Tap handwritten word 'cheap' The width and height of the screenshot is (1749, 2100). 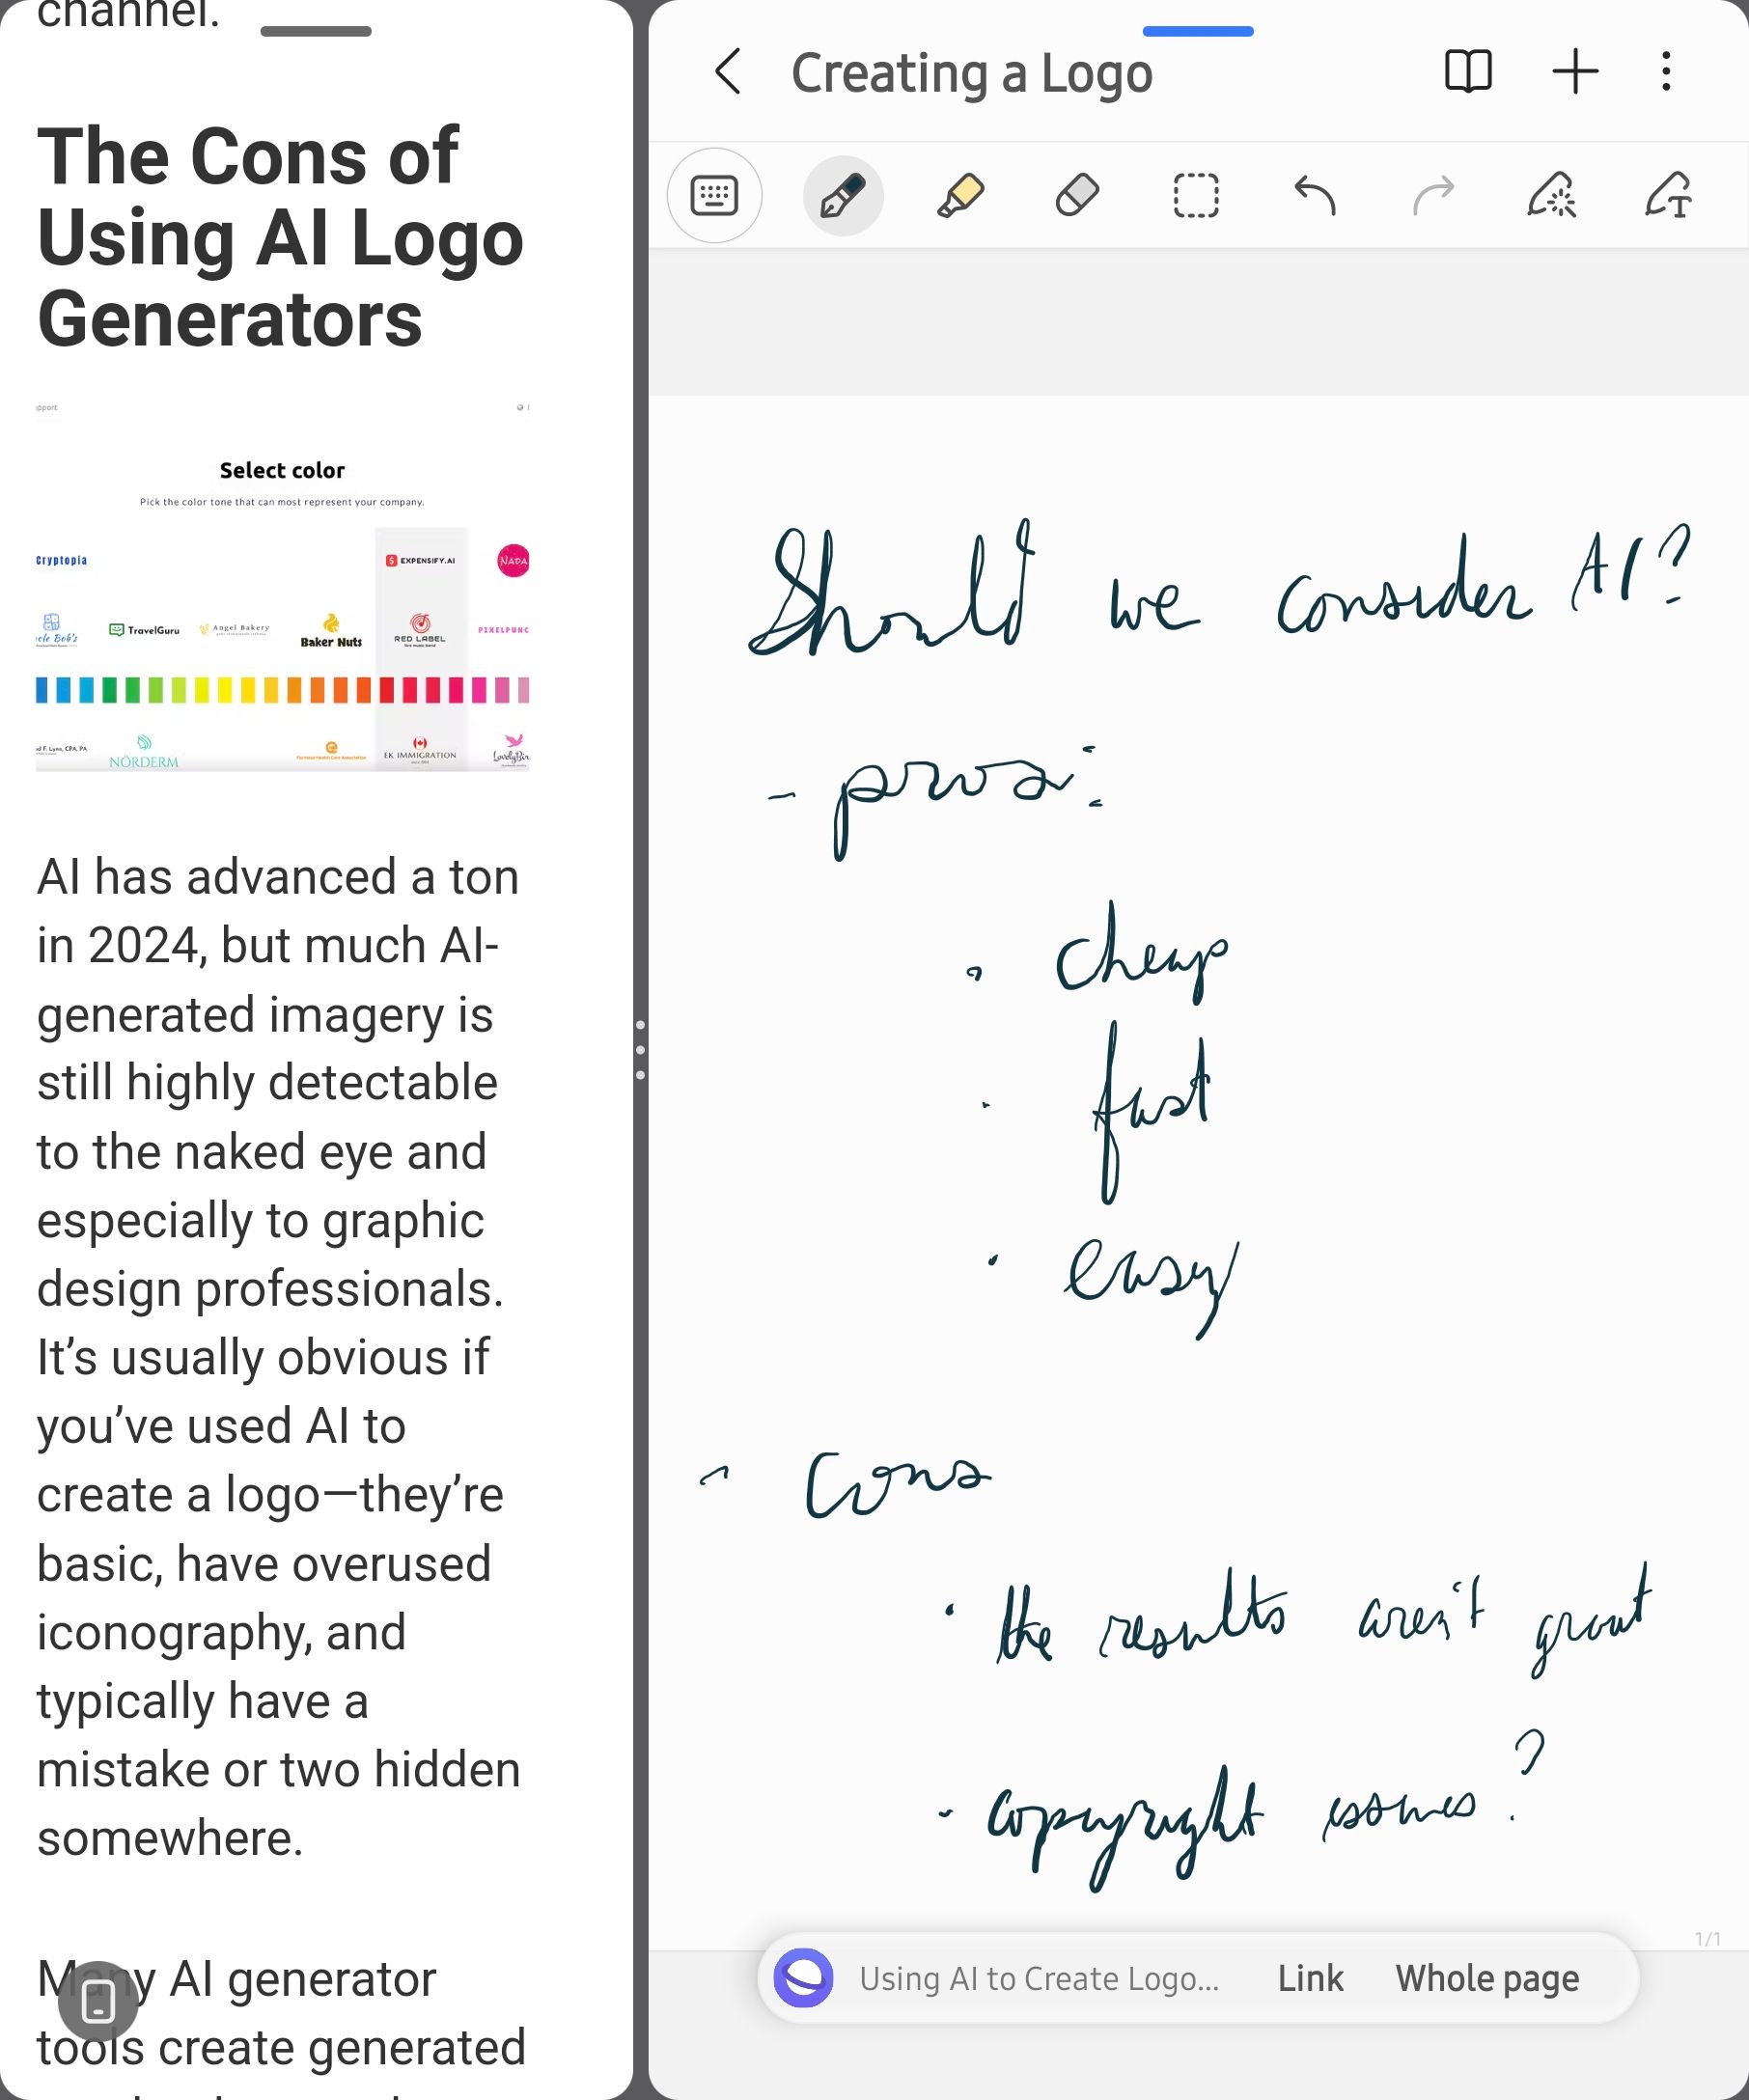point(1141,952)
